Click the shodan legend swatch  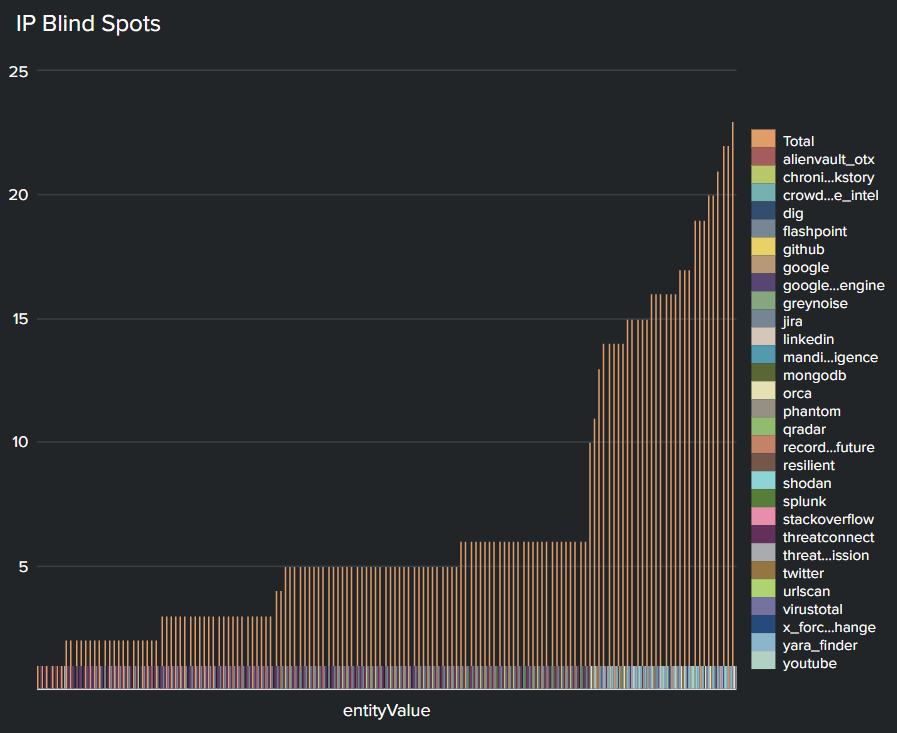pos(763,481)
